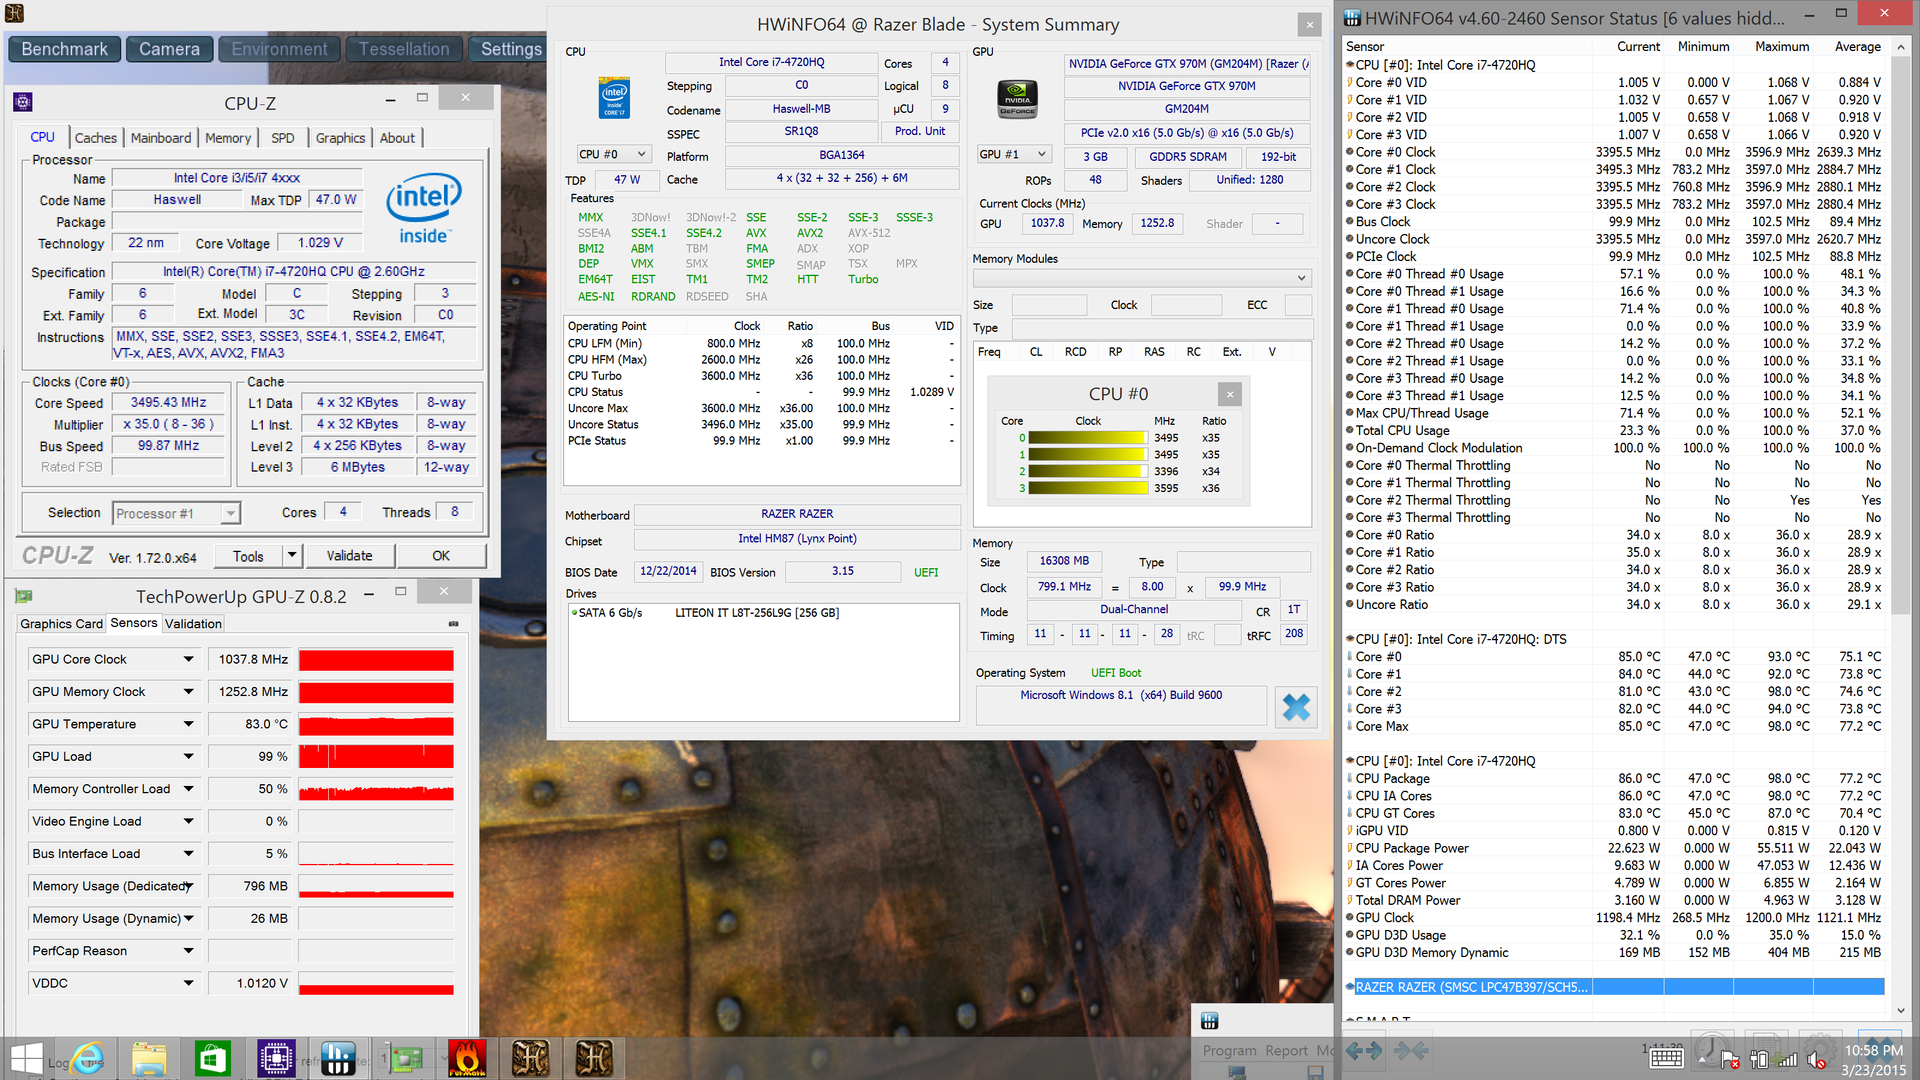Click the HWiNFO taskbar icon

pos(338,1058)
